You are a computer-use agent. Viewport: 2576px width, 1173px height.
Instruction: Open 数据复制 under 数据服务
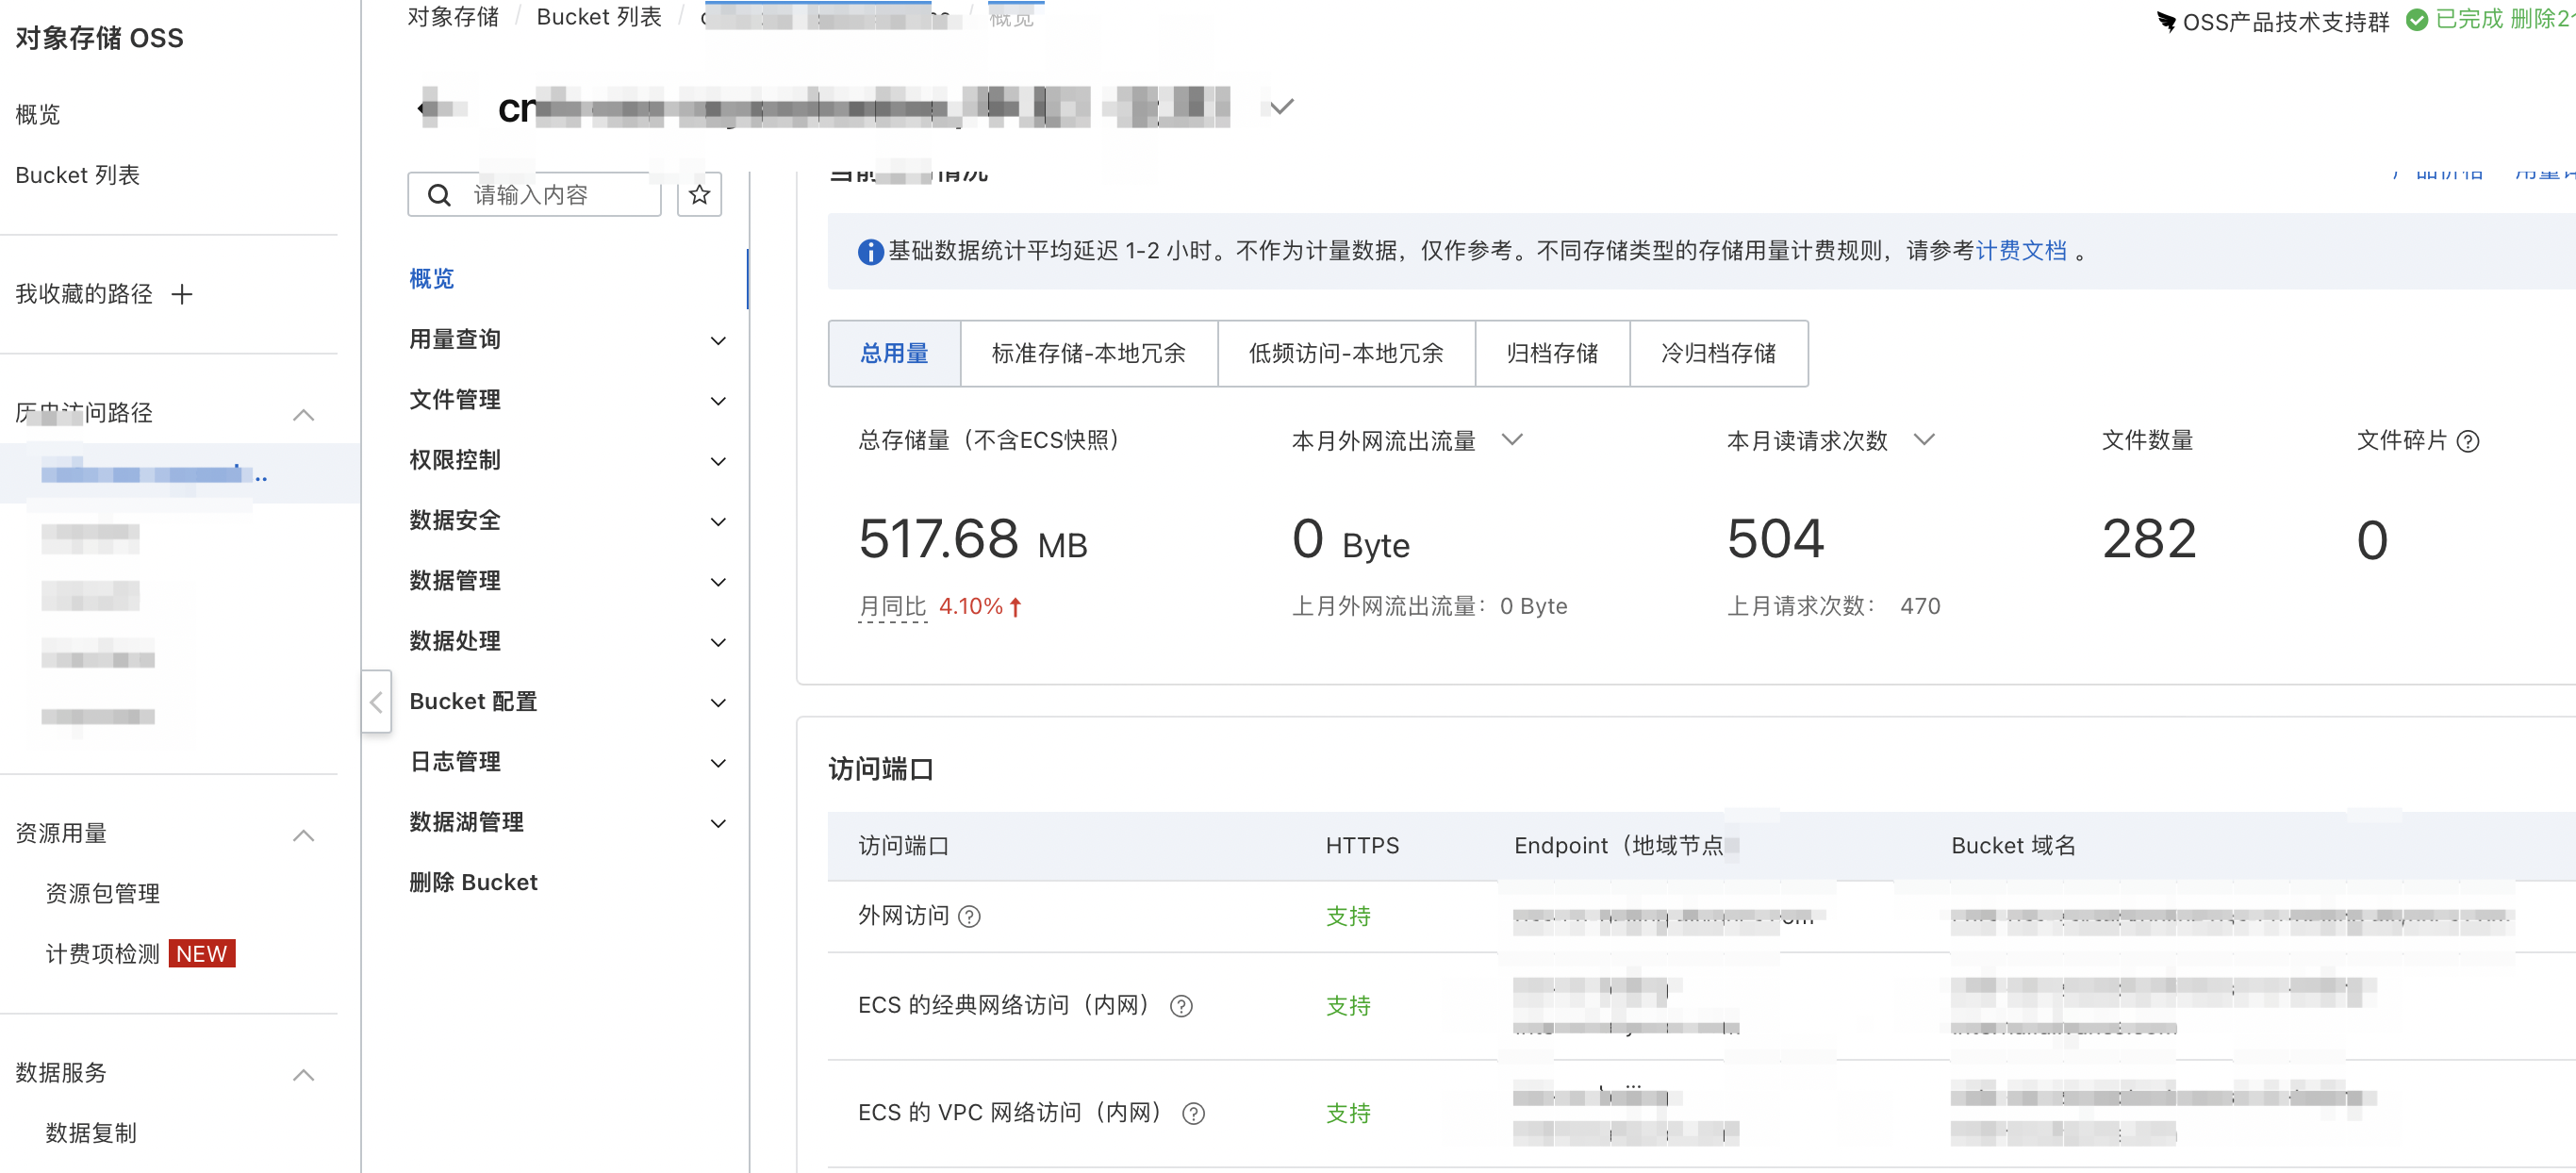[91, 1132]
